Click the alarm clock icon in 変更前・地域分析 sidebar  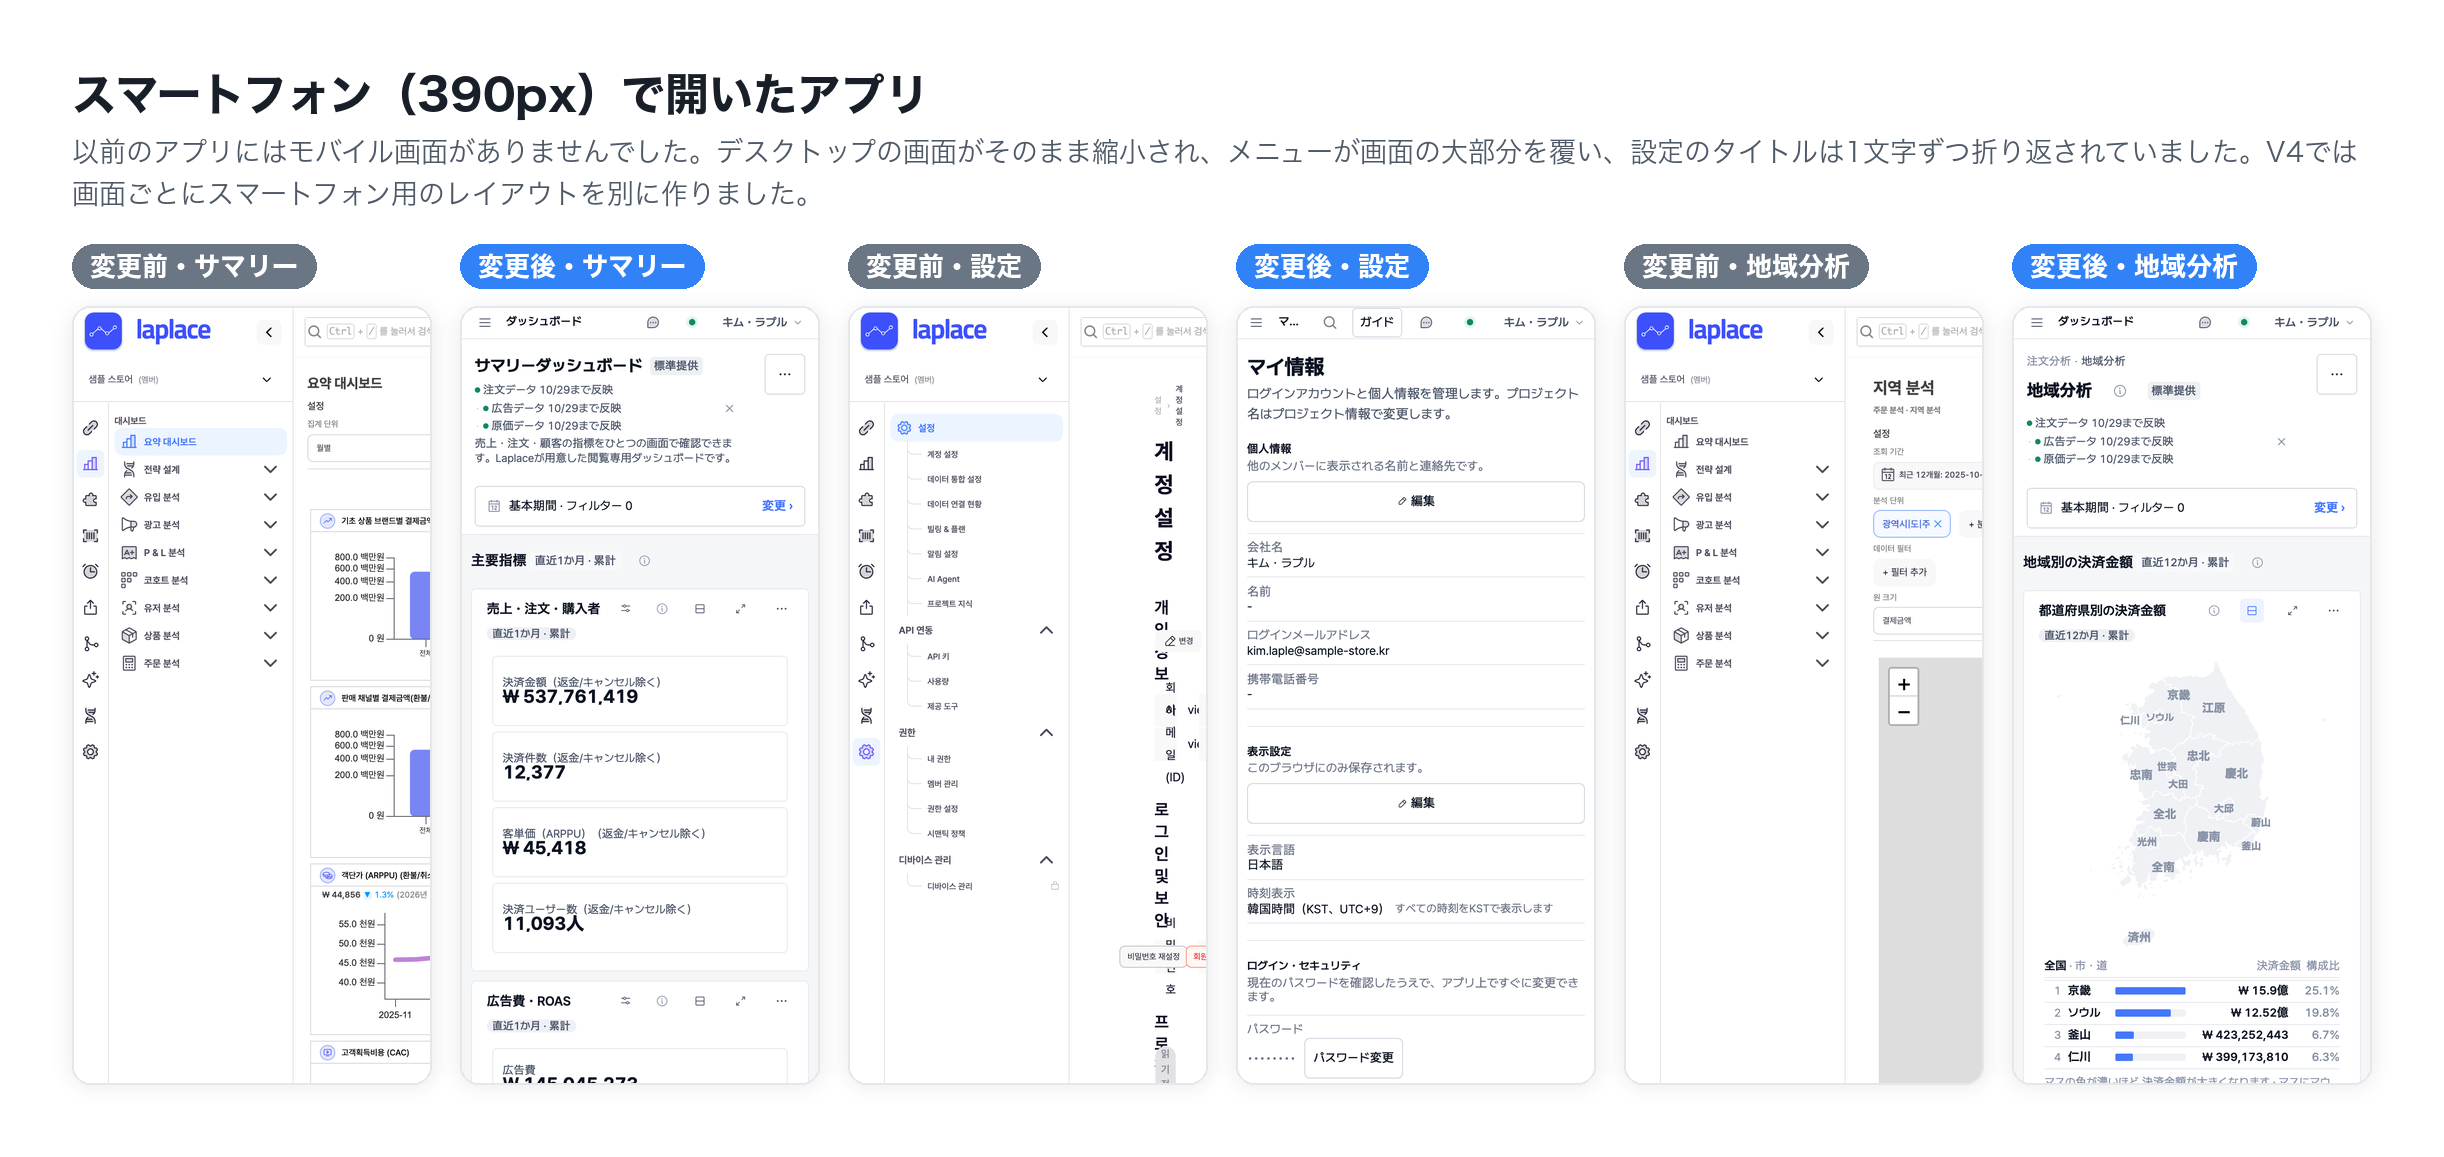(1643, 572)
